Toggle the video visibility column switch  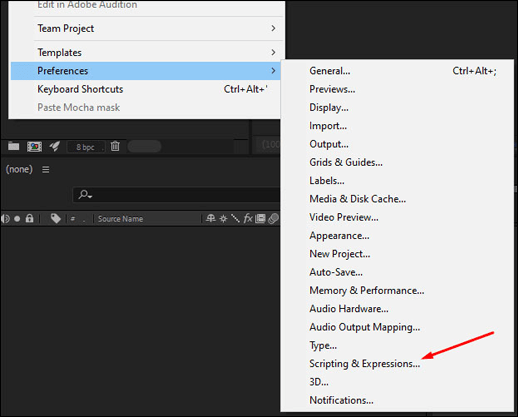coord(5,219)
